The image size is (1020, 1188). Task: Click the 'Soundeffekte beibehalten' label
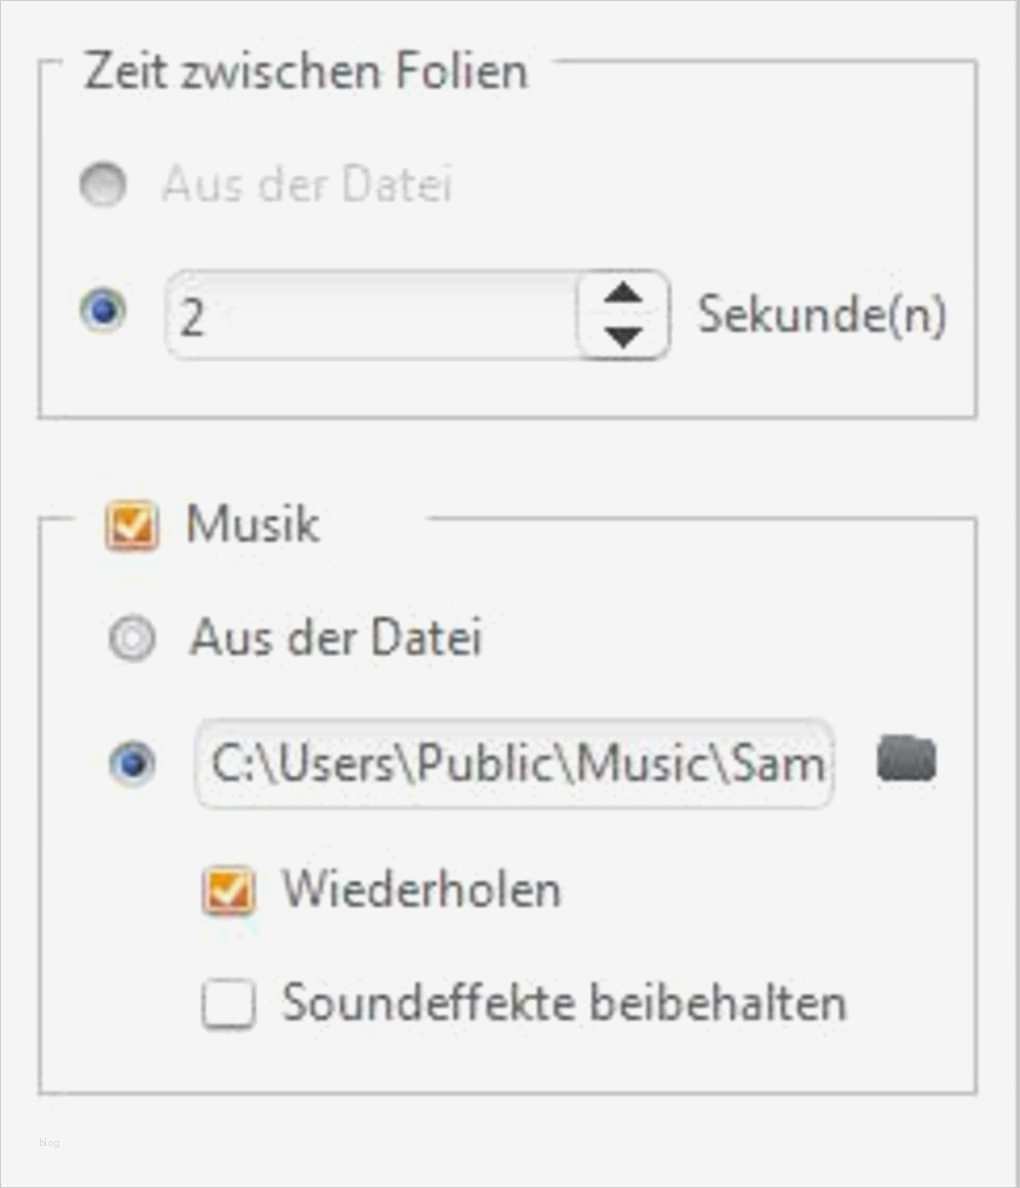(564, 1002)
